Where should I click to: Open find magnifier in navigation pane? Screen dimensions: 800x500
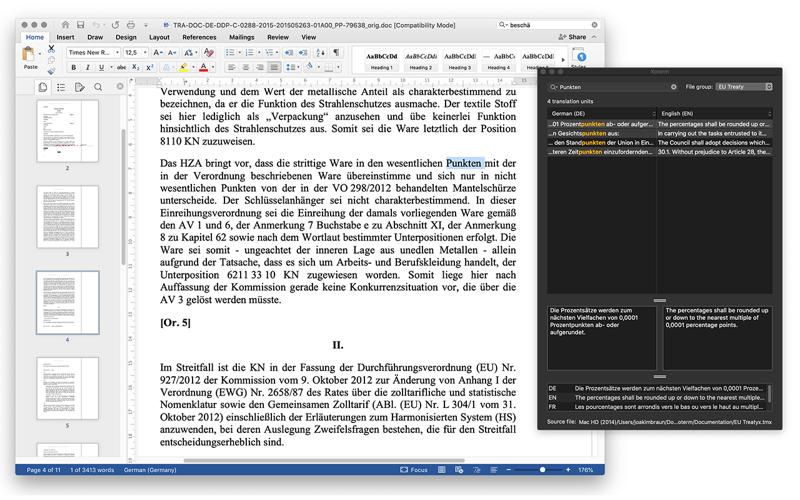pyautogui.click(x=98, y=87)
